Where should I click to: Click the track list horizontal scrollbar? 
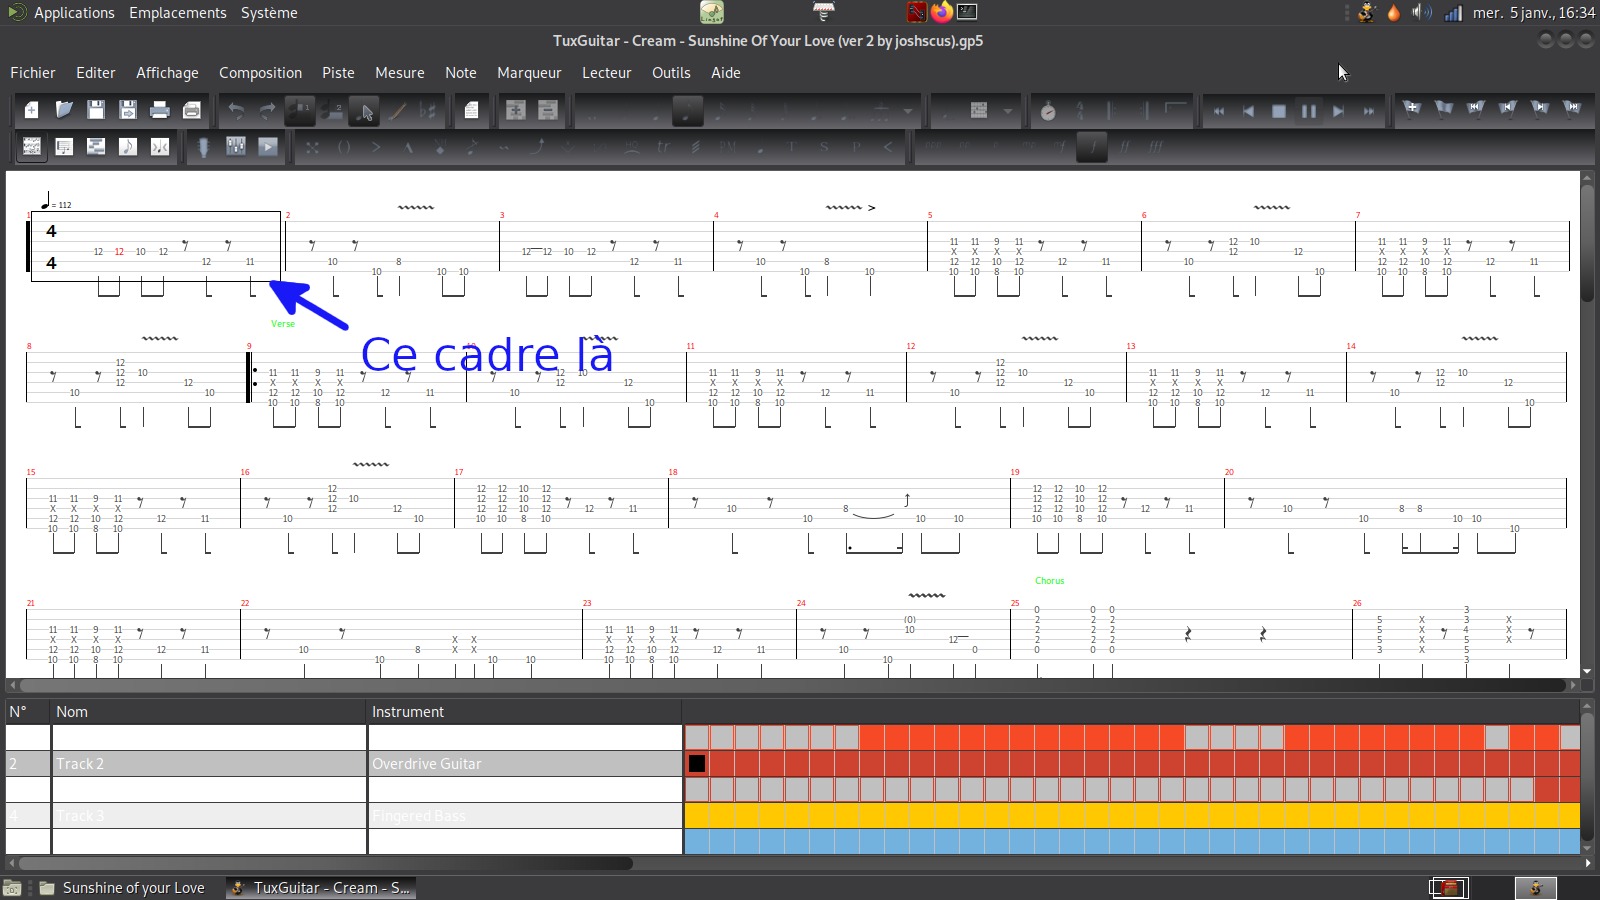pyautogui.click(x=326, y=863)
